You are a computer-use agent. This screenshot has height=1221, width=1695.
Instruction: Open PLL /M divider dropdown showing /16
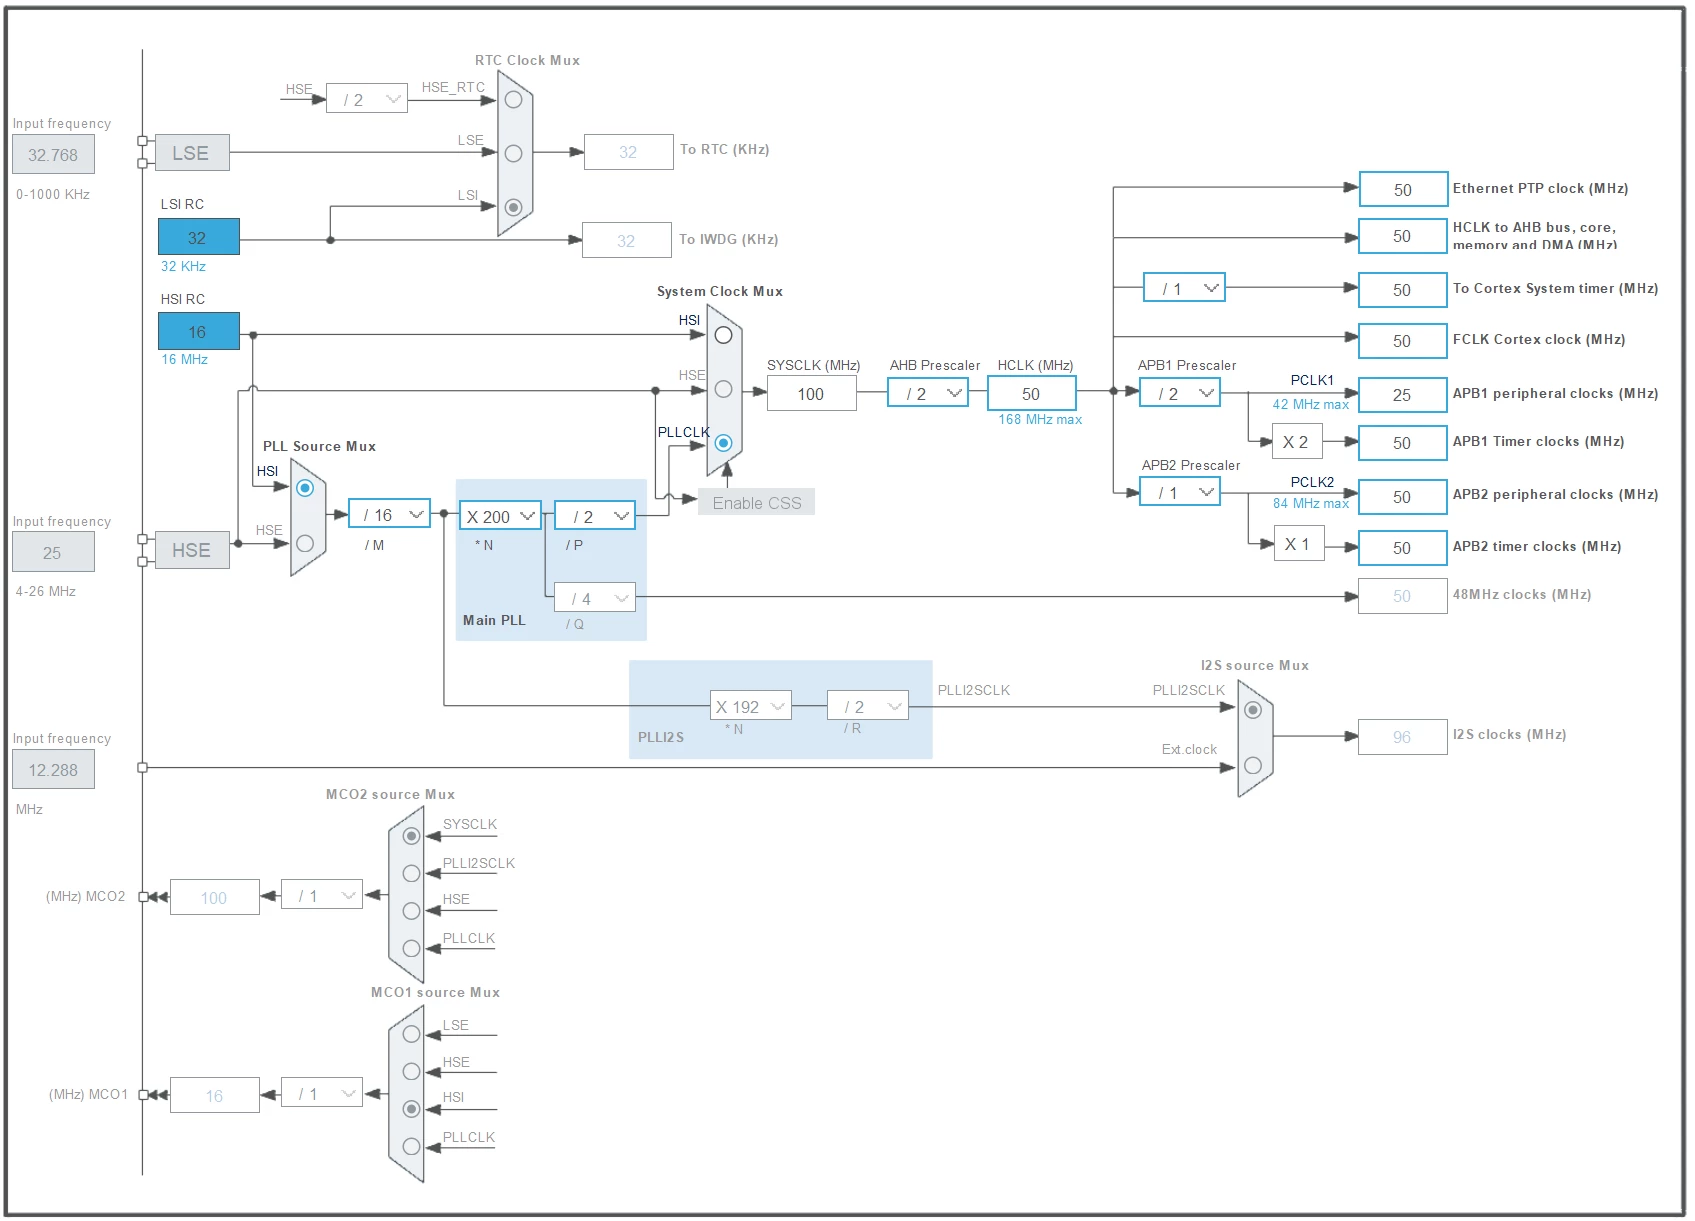point(390,514)
